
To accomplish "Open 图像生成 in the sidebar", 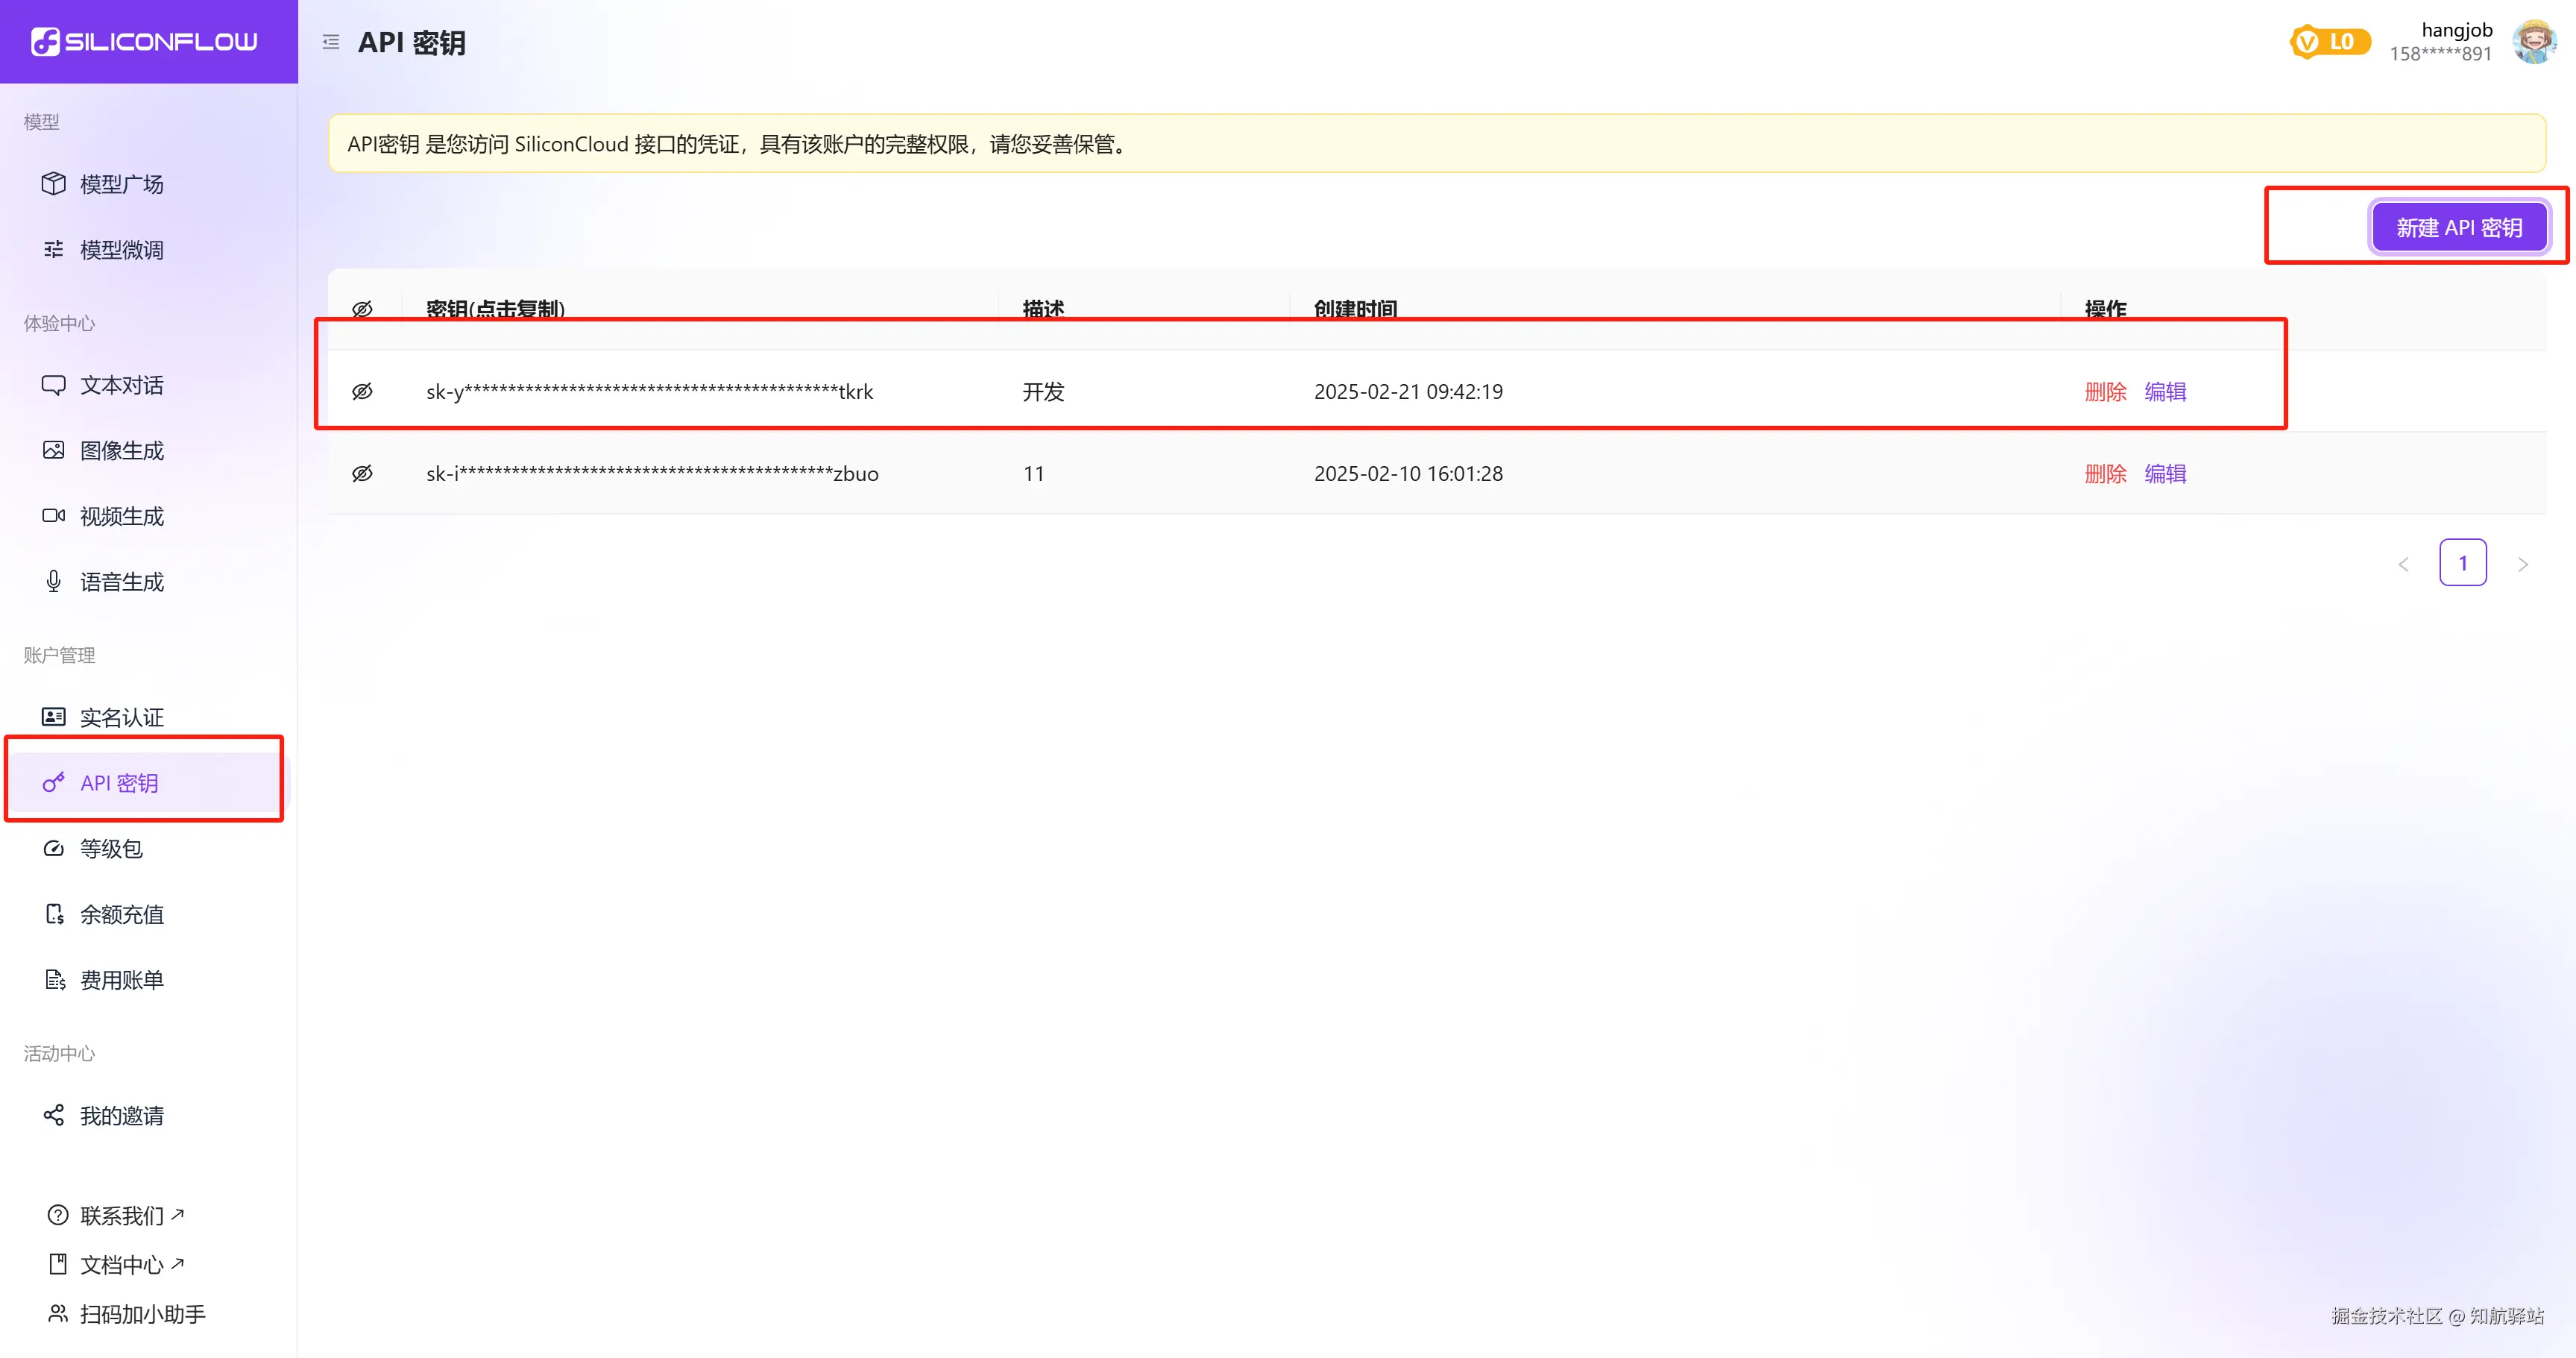I will (x=121, y=451).
